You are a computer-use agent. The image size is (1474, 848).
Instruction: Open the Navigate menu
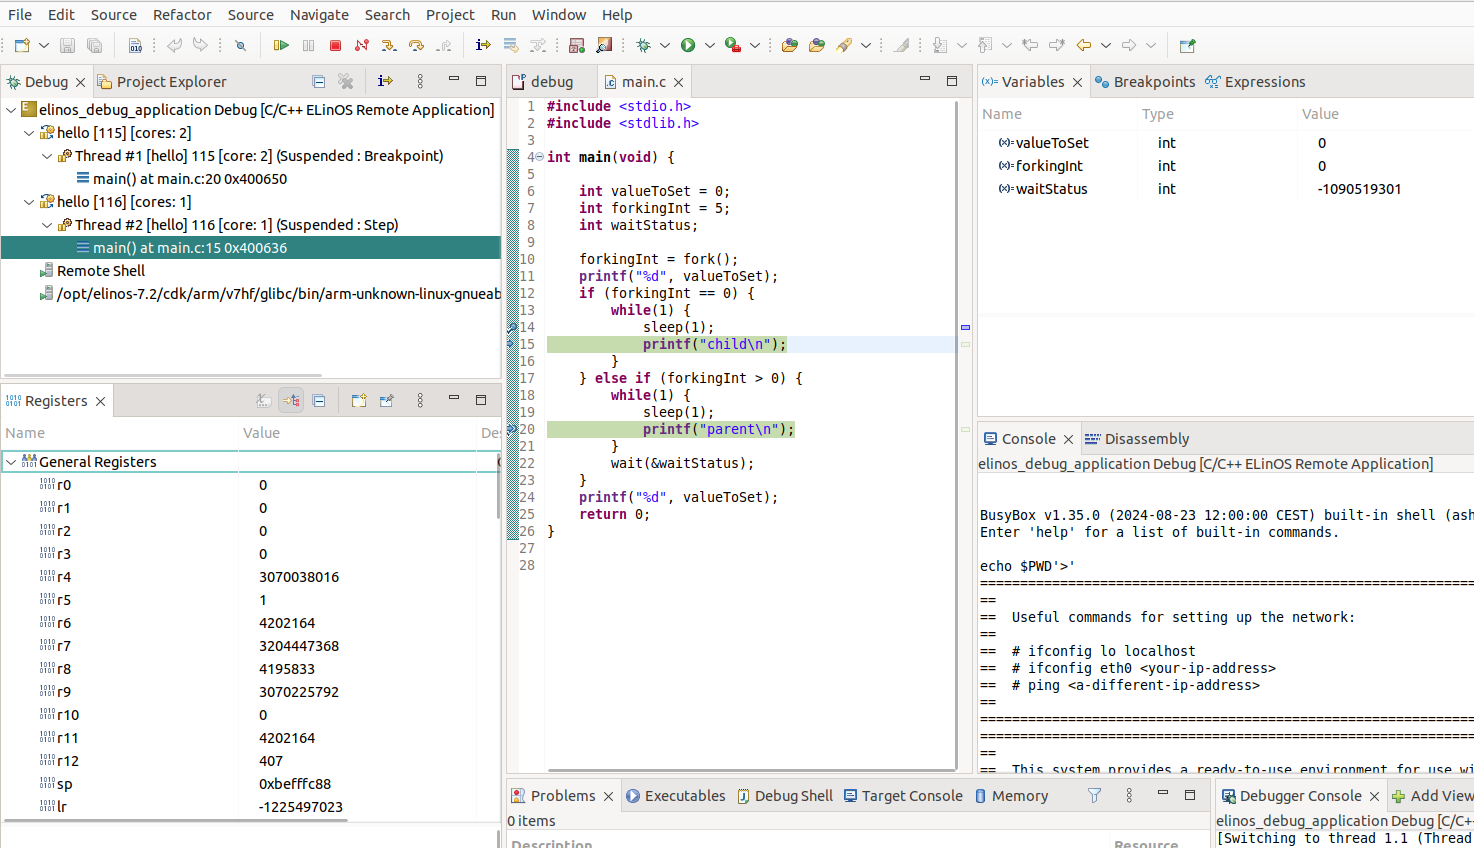[x=319, y=15]
